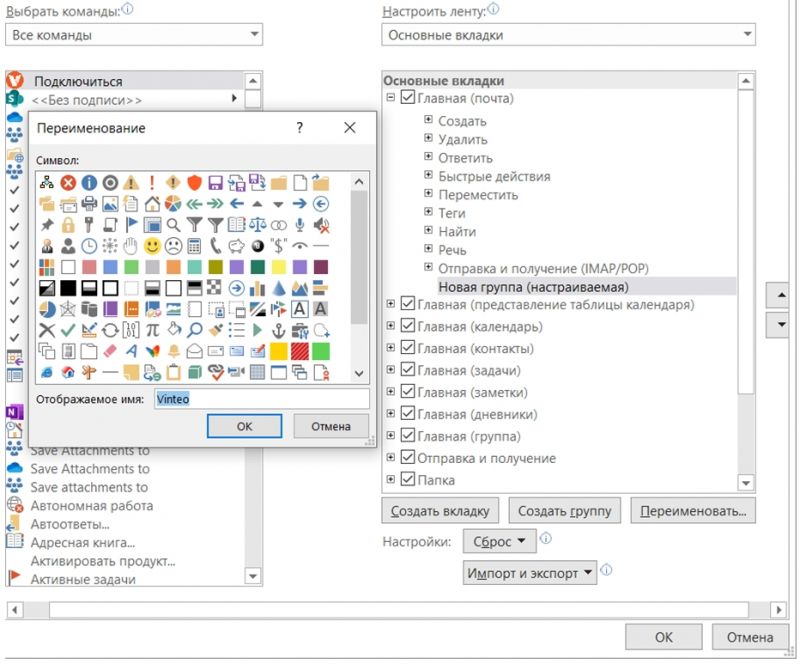Pick the red exclamation mark symbol
The height and width of the screenshot is (664, 800).
coord(152,182)
